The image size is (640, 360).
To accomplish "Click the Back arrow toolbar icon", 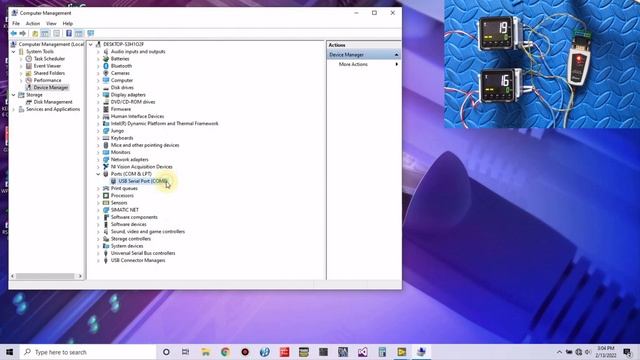I will click(13, 33).
